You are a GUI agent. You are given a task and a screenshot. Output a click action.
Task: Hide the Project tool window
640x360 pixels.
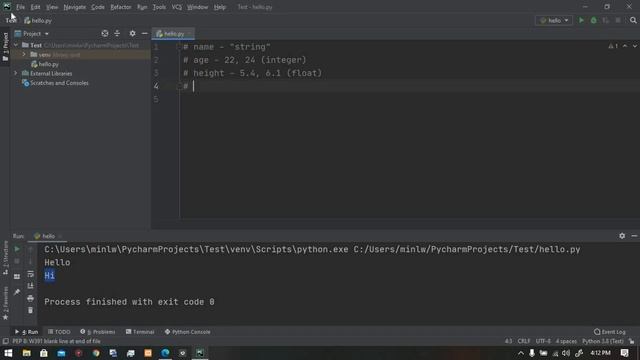point(144,33)
